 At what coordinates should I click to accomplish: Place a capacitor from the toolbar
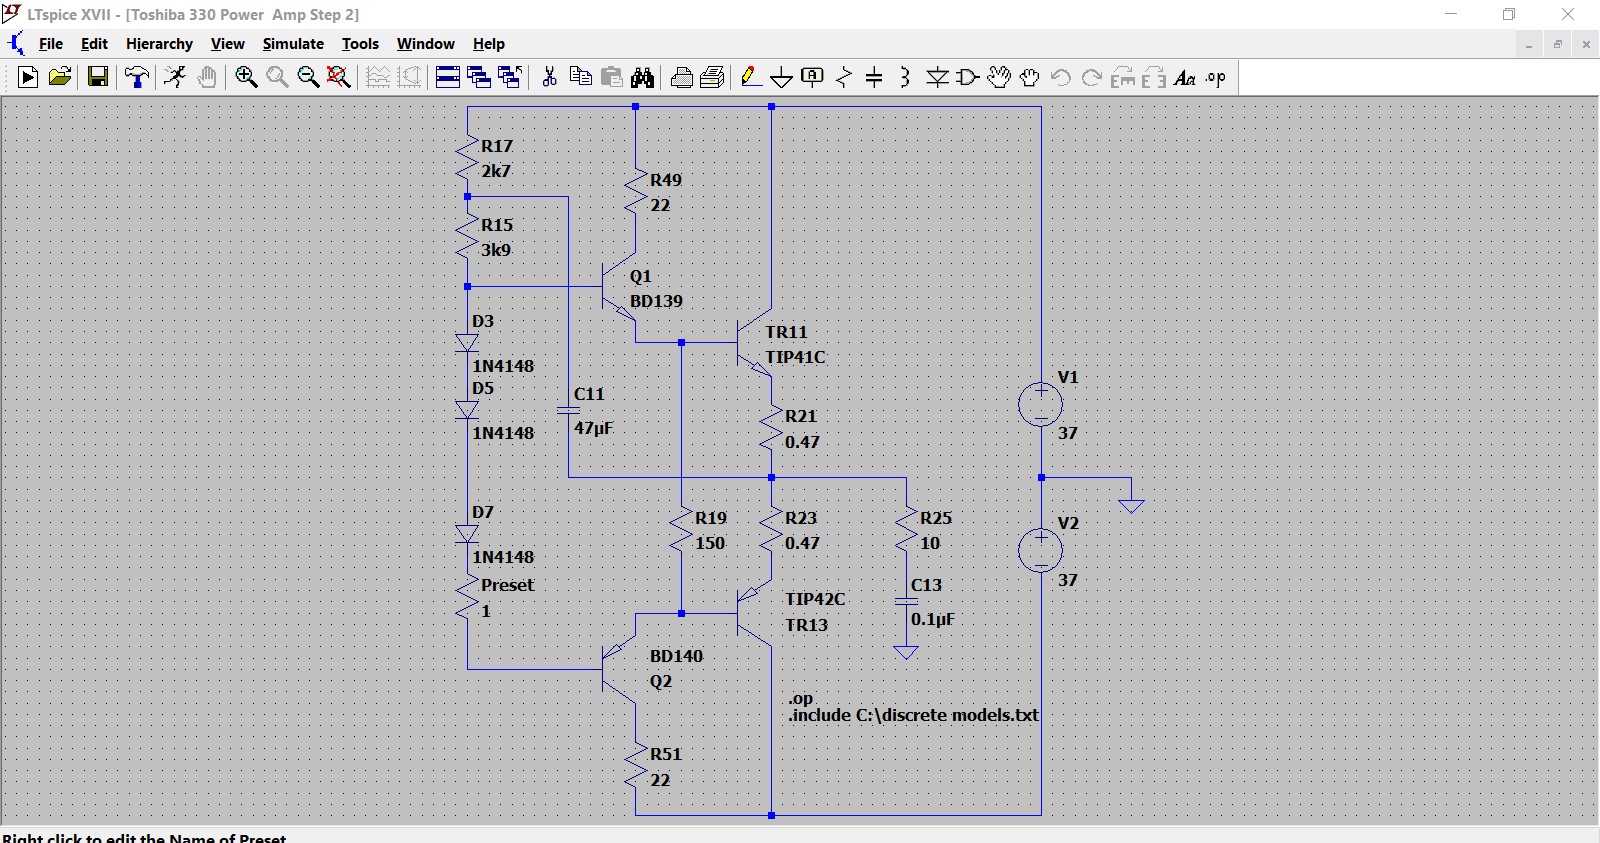874,77
